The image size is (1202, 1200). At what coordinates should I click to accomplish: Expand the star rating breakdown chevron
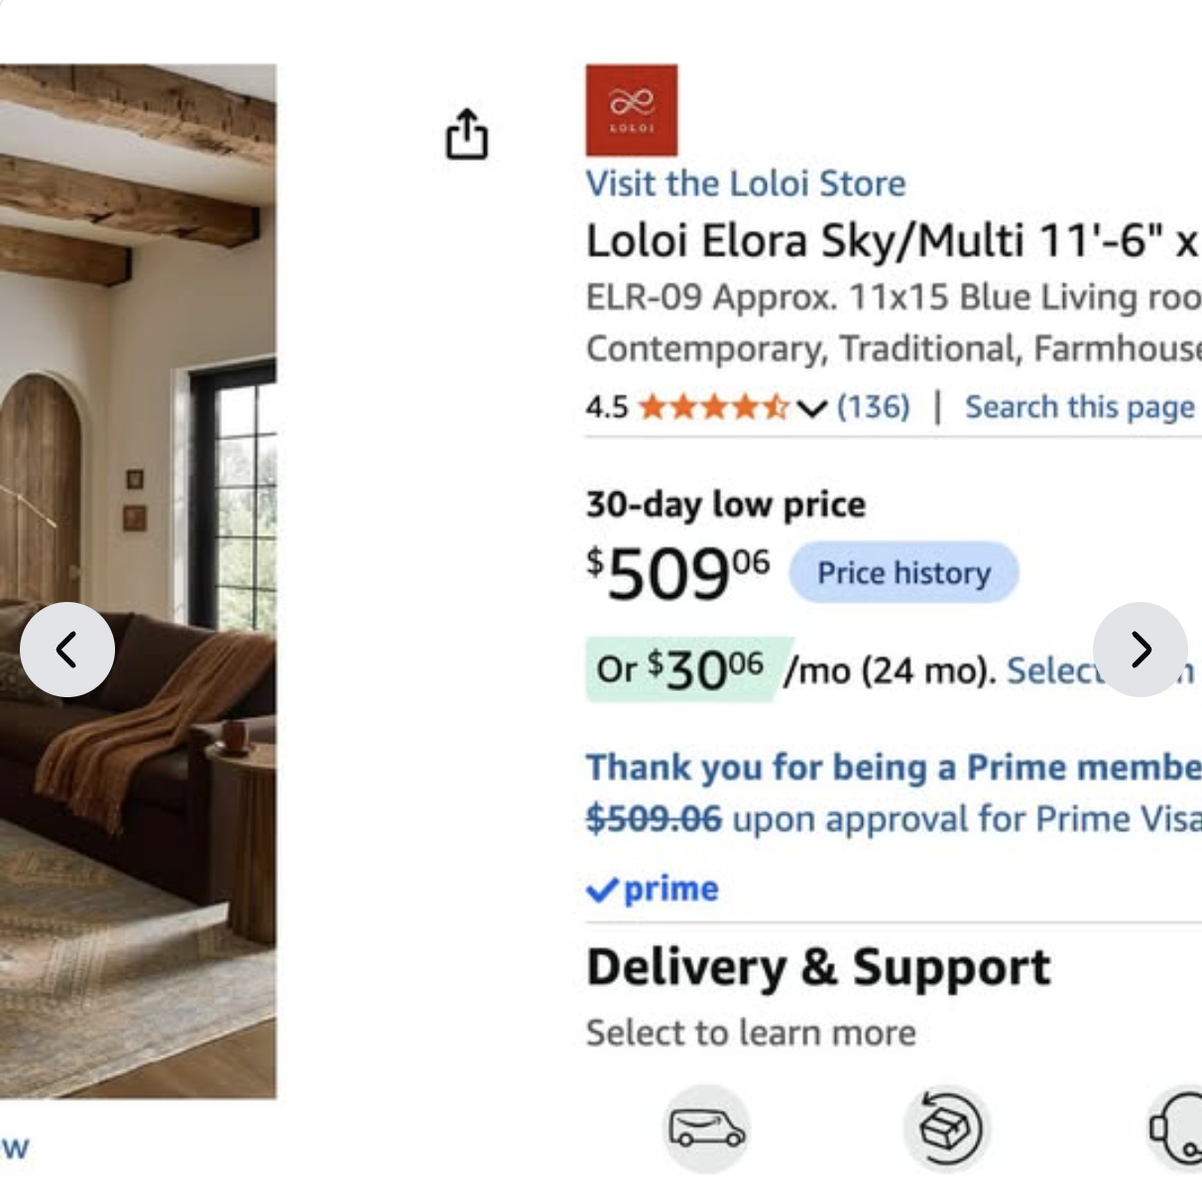coord(812,408)
